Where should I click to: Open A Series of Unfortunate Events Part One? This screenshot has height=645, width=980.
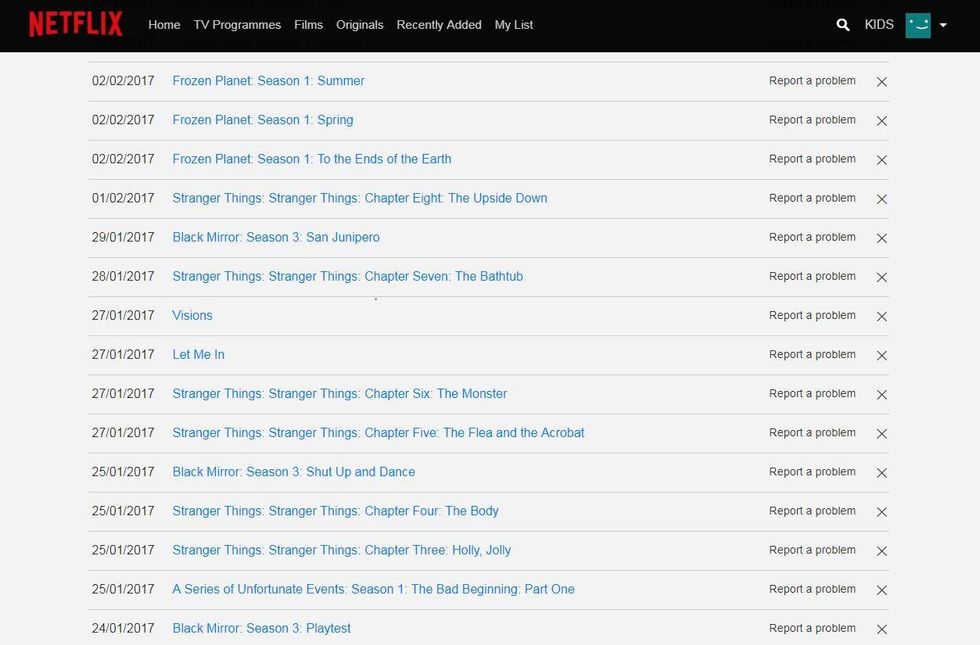coord(374,589)
